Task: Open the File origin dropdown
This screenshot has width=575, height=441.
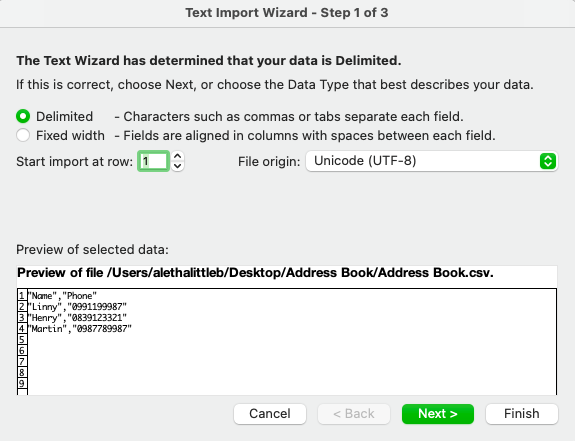Action: pos(432,161)
